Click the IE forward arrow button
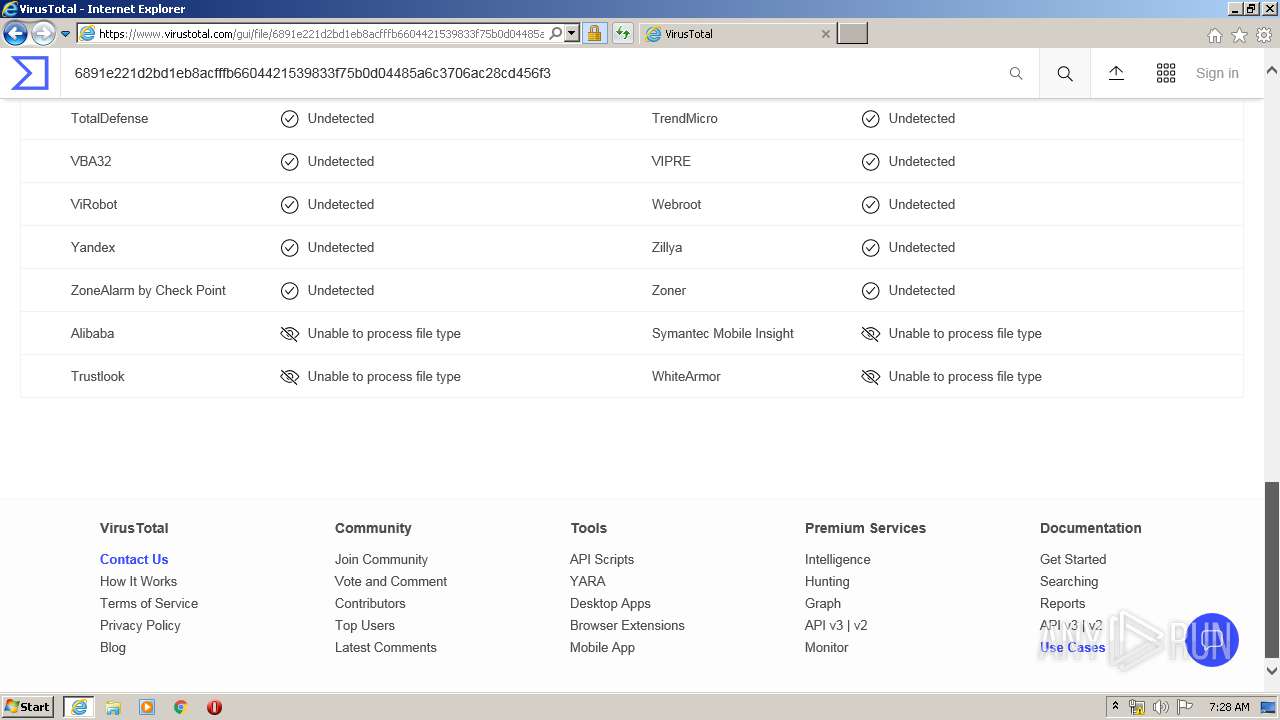Screen dimensions: 1280x720 click(x=43, y=34)
